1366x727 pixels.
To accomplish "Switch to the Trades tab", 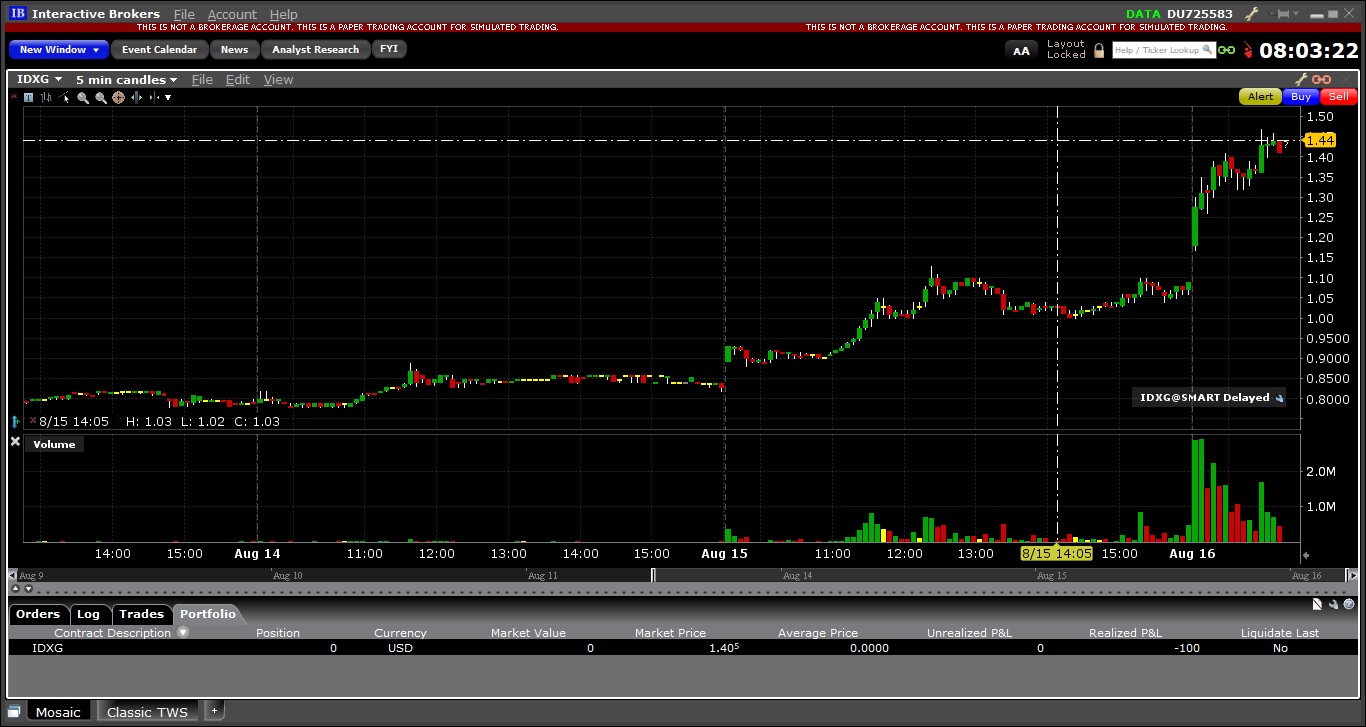I will point(141,614).
